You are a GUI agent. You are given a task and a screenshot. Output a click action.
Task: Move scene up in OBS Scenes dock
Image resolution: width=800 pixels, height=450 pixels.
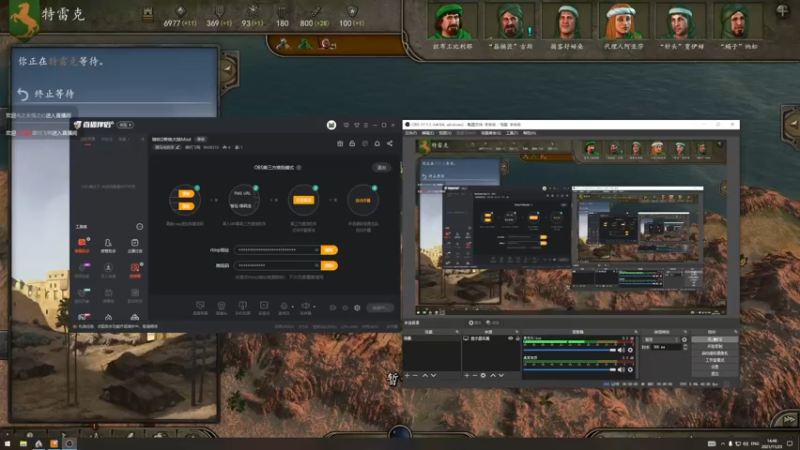coord(425,376)
